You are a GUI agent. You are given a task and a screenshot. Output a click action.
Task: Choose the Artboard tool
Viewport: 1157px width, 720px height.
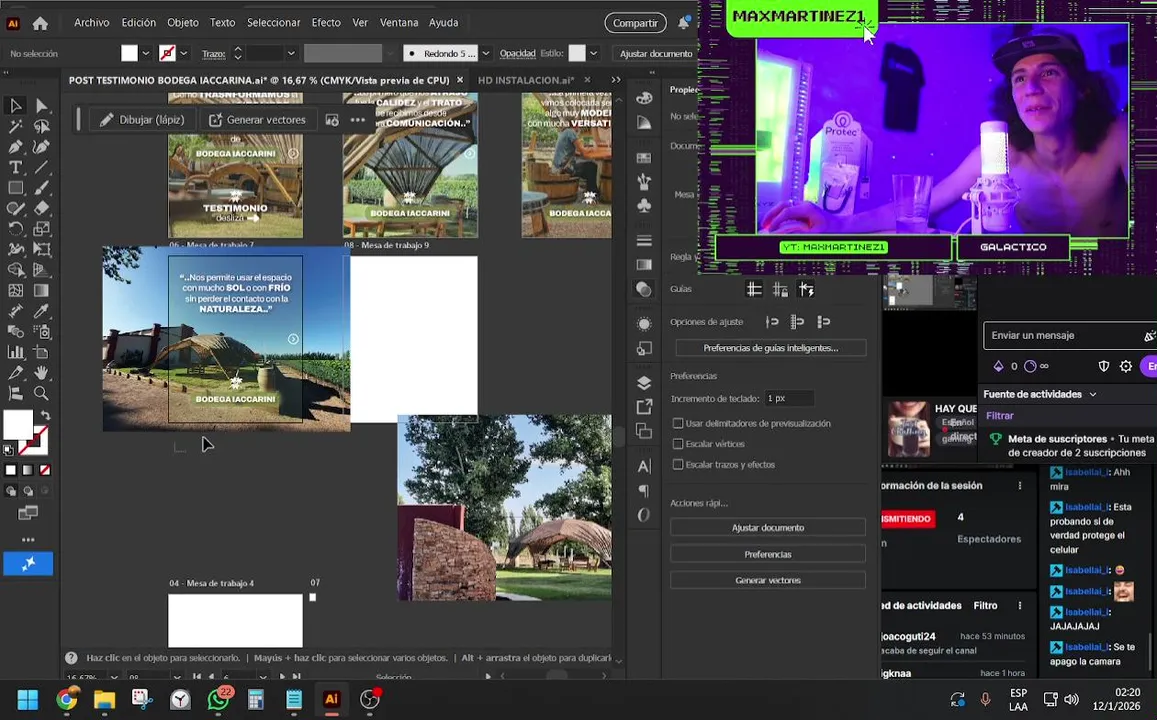41,352
